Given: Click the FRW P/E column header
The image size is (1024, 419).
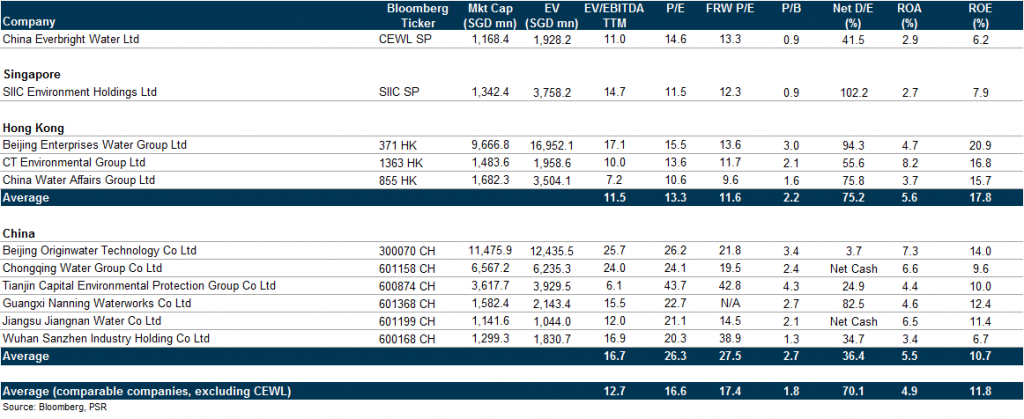Looking at the screenshot, I should [x=728, y=10].
